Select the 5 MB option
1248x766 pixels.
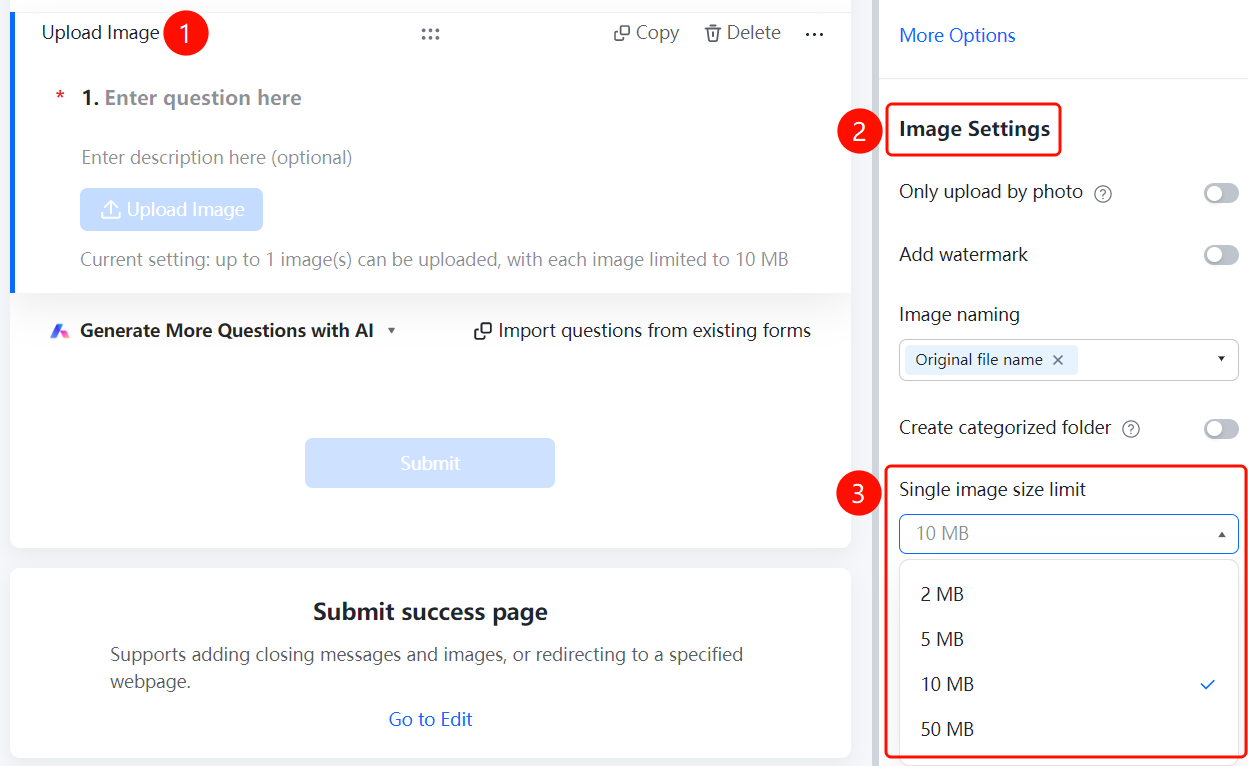click(1069, 639)
